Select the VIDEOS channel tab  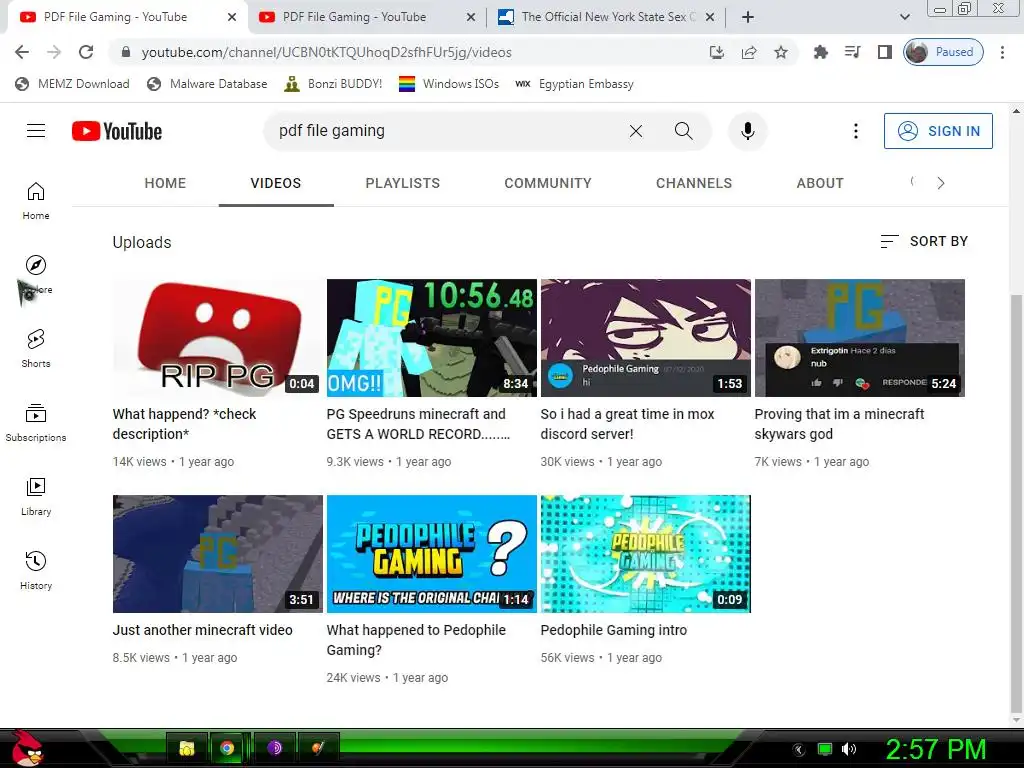276,184
